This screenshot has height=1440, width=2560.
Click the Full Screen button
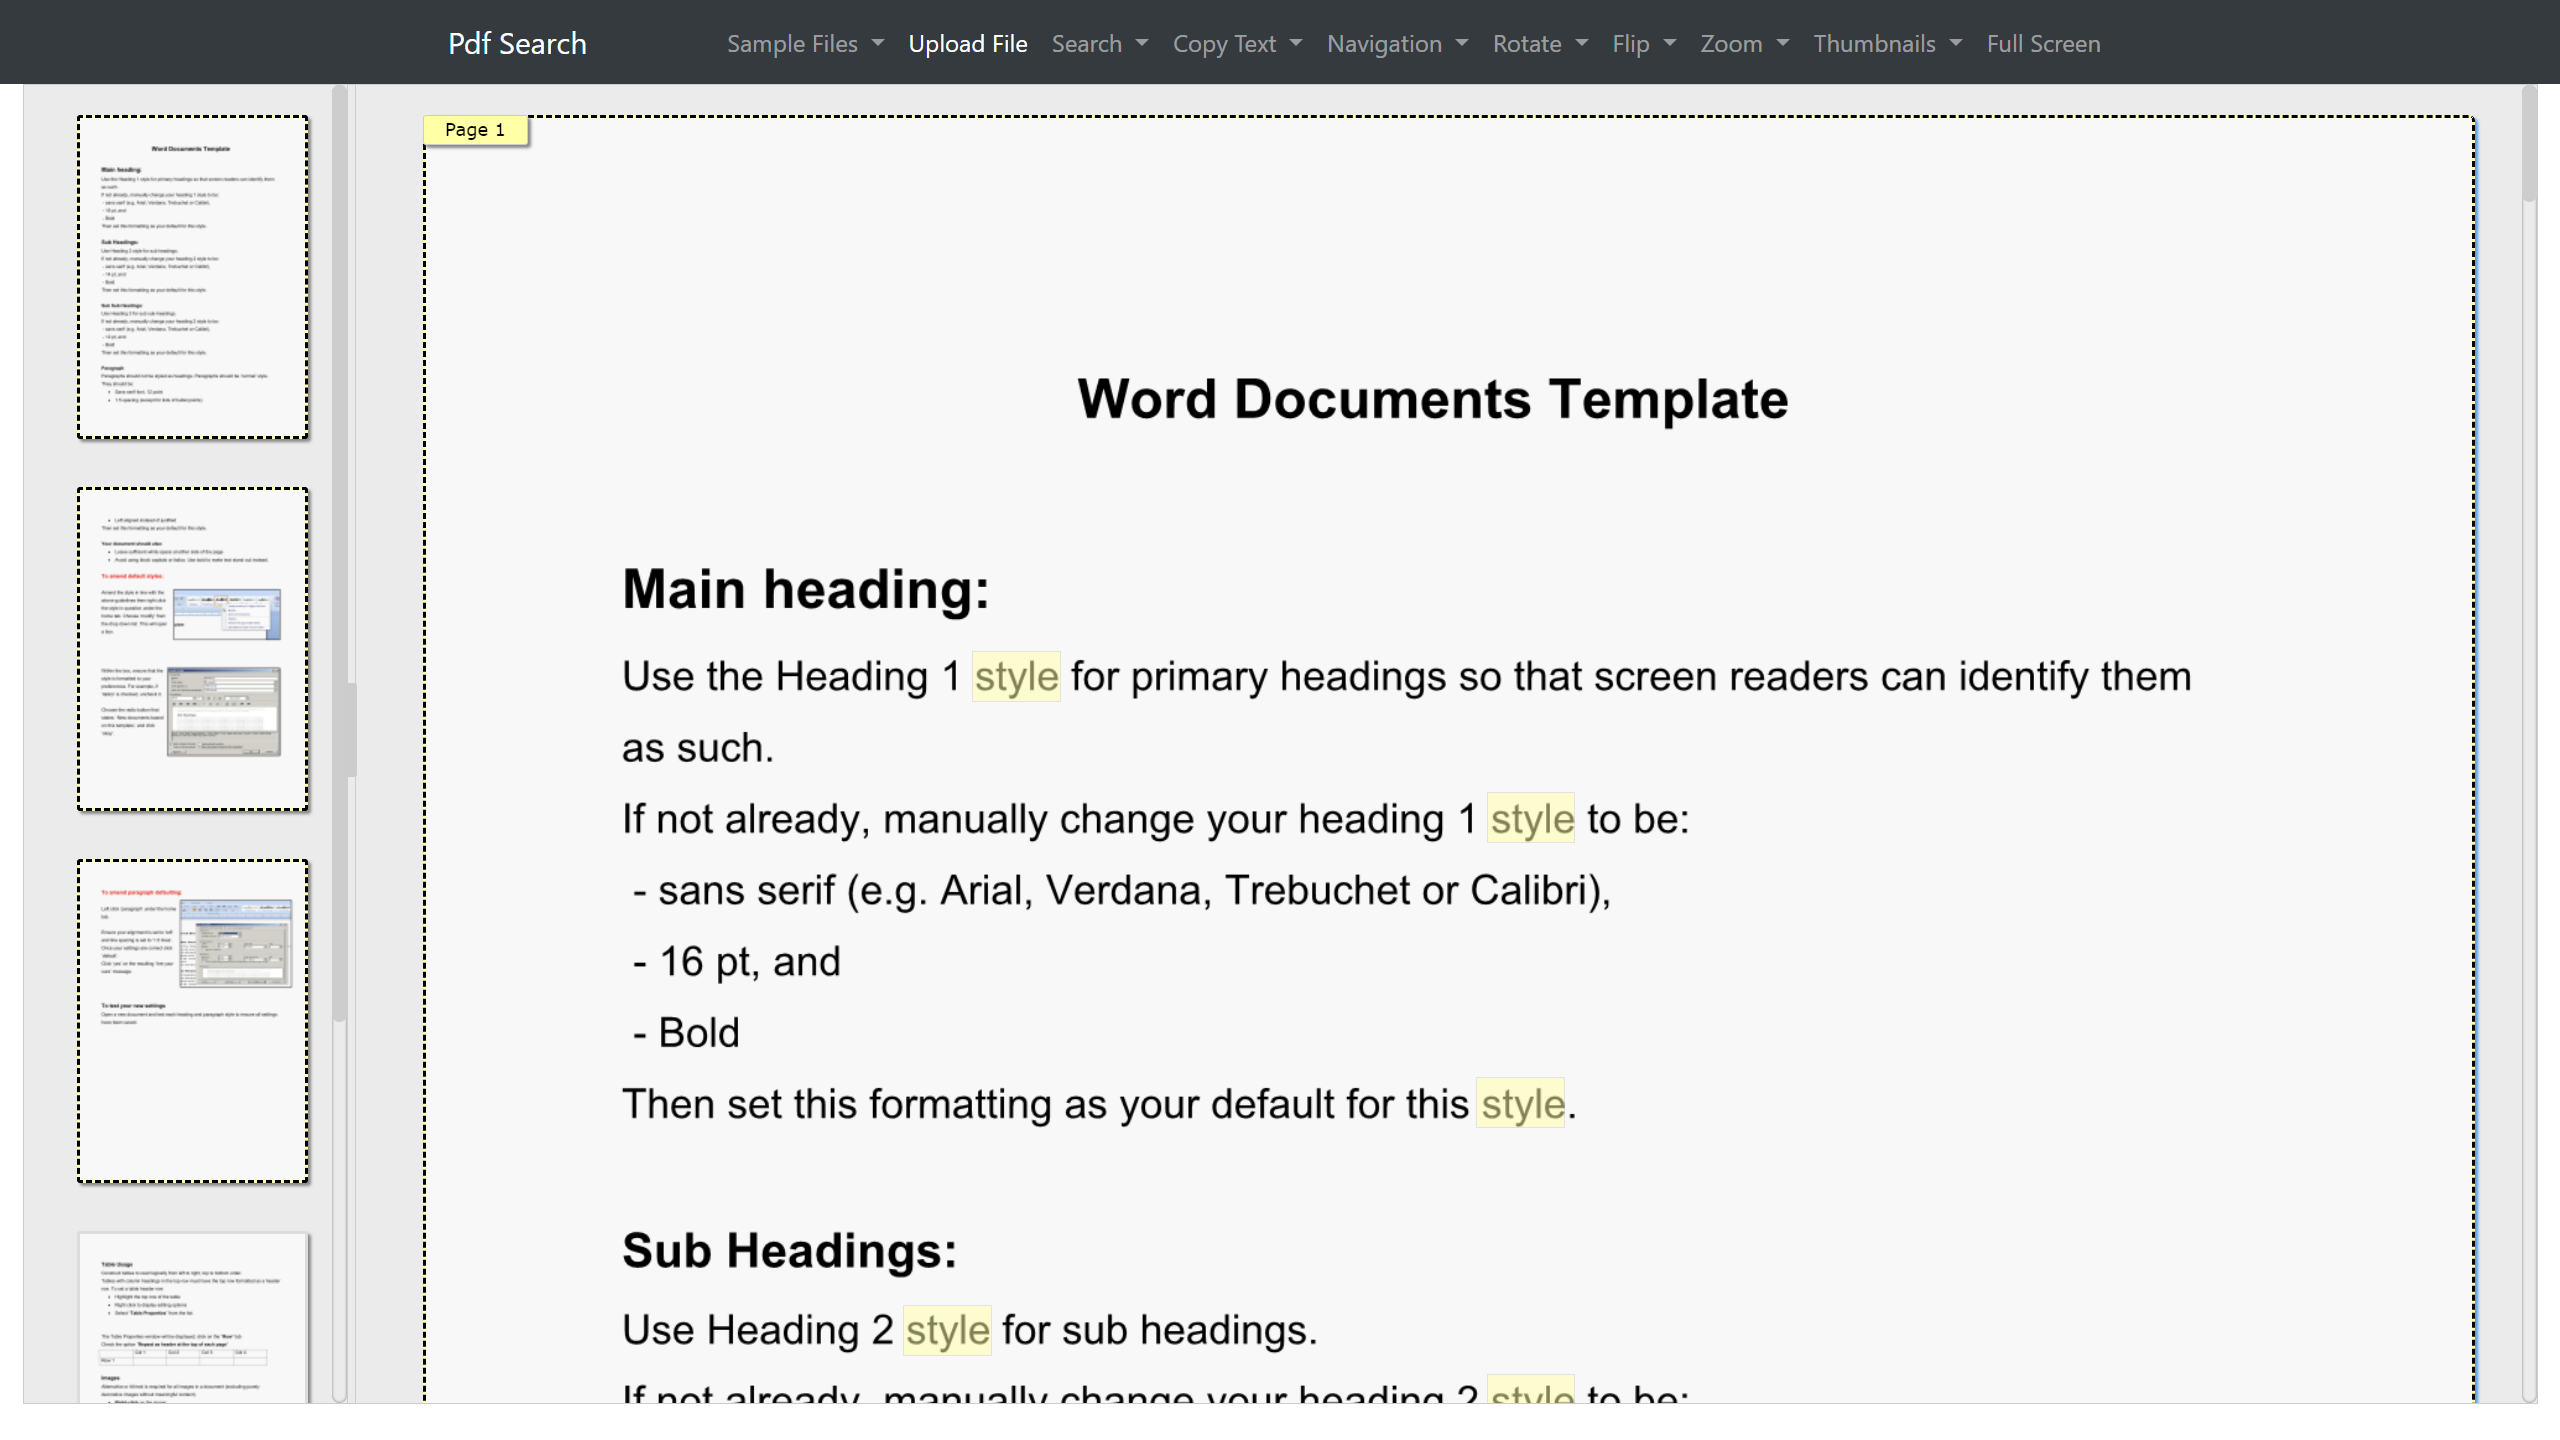pos(2043,44)
